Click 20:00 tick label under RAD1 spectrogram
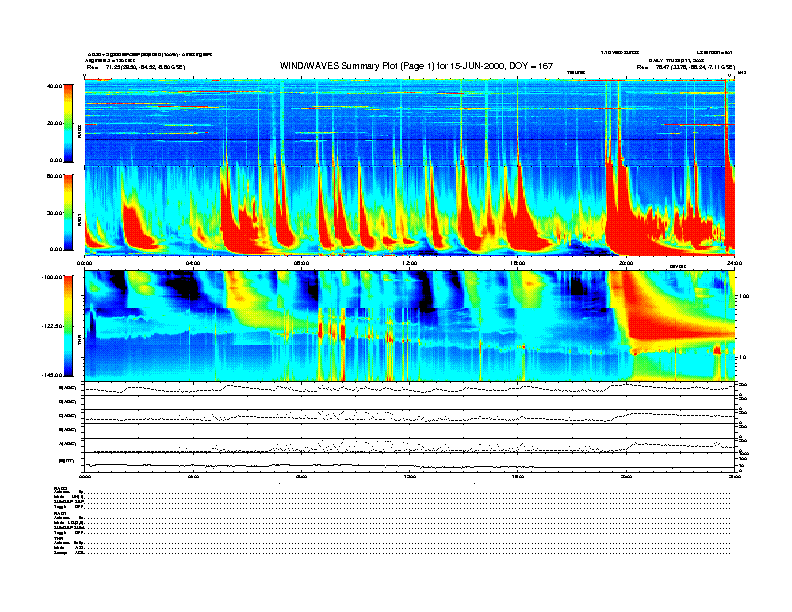The height and width of the screenshot is (612, 792). coord(626,263)
